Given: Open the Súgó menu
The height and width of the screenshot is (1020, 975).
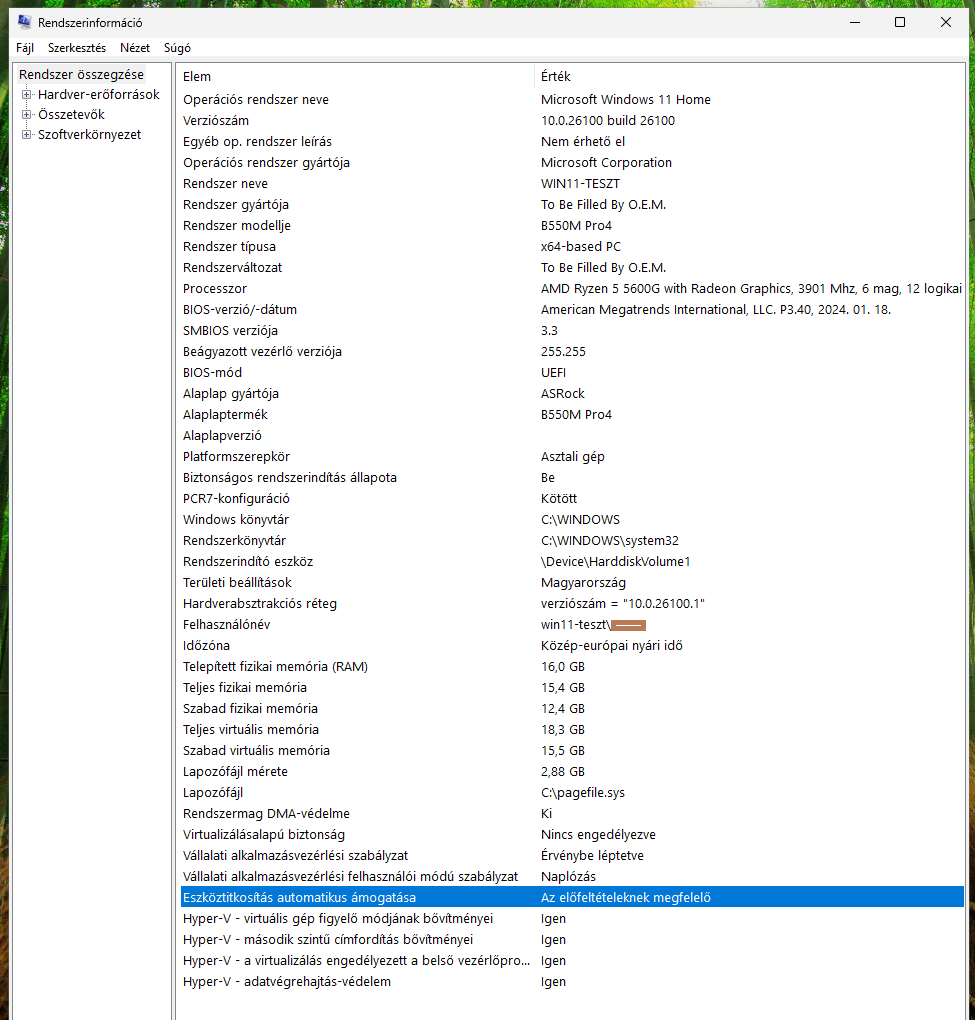Looking at the screenshot, I should click(177, 48).
